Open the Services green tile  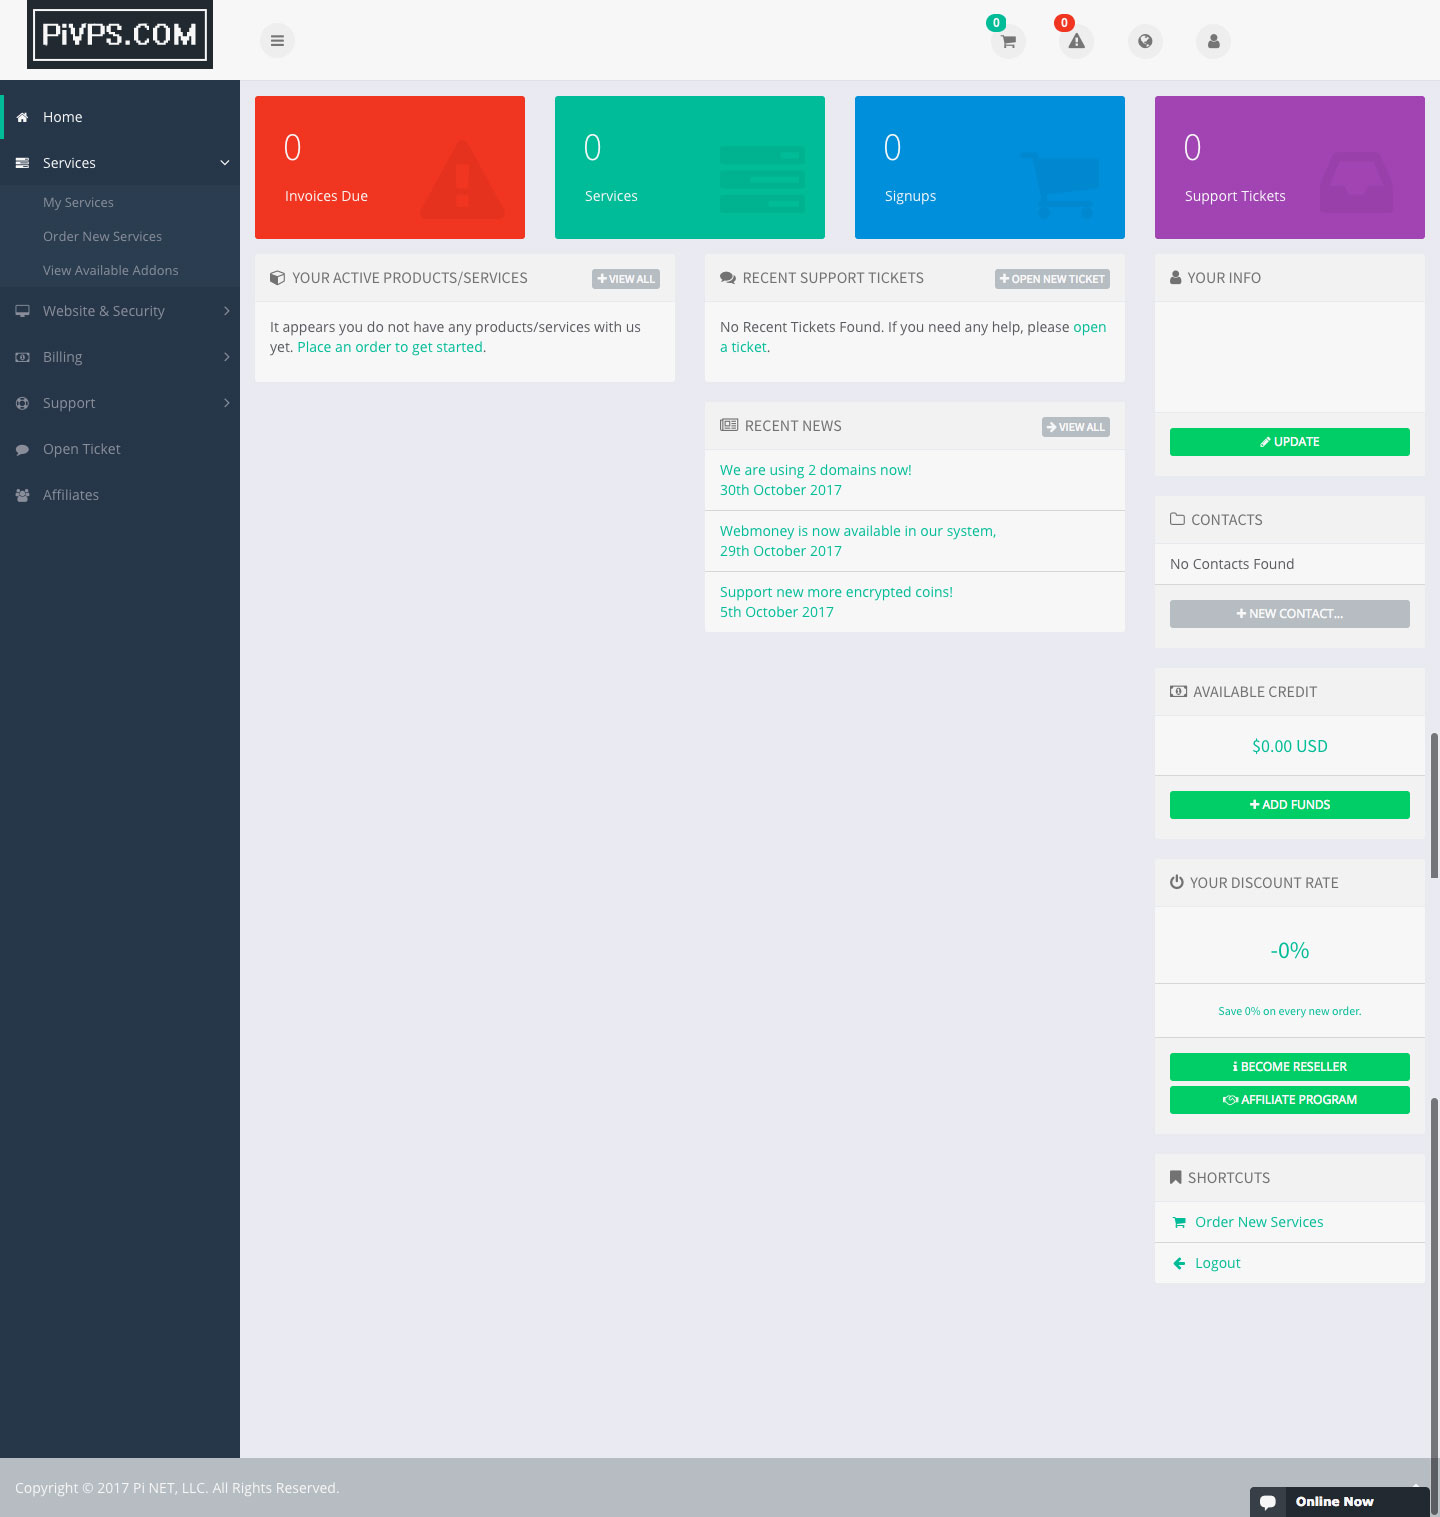[690, 167]
